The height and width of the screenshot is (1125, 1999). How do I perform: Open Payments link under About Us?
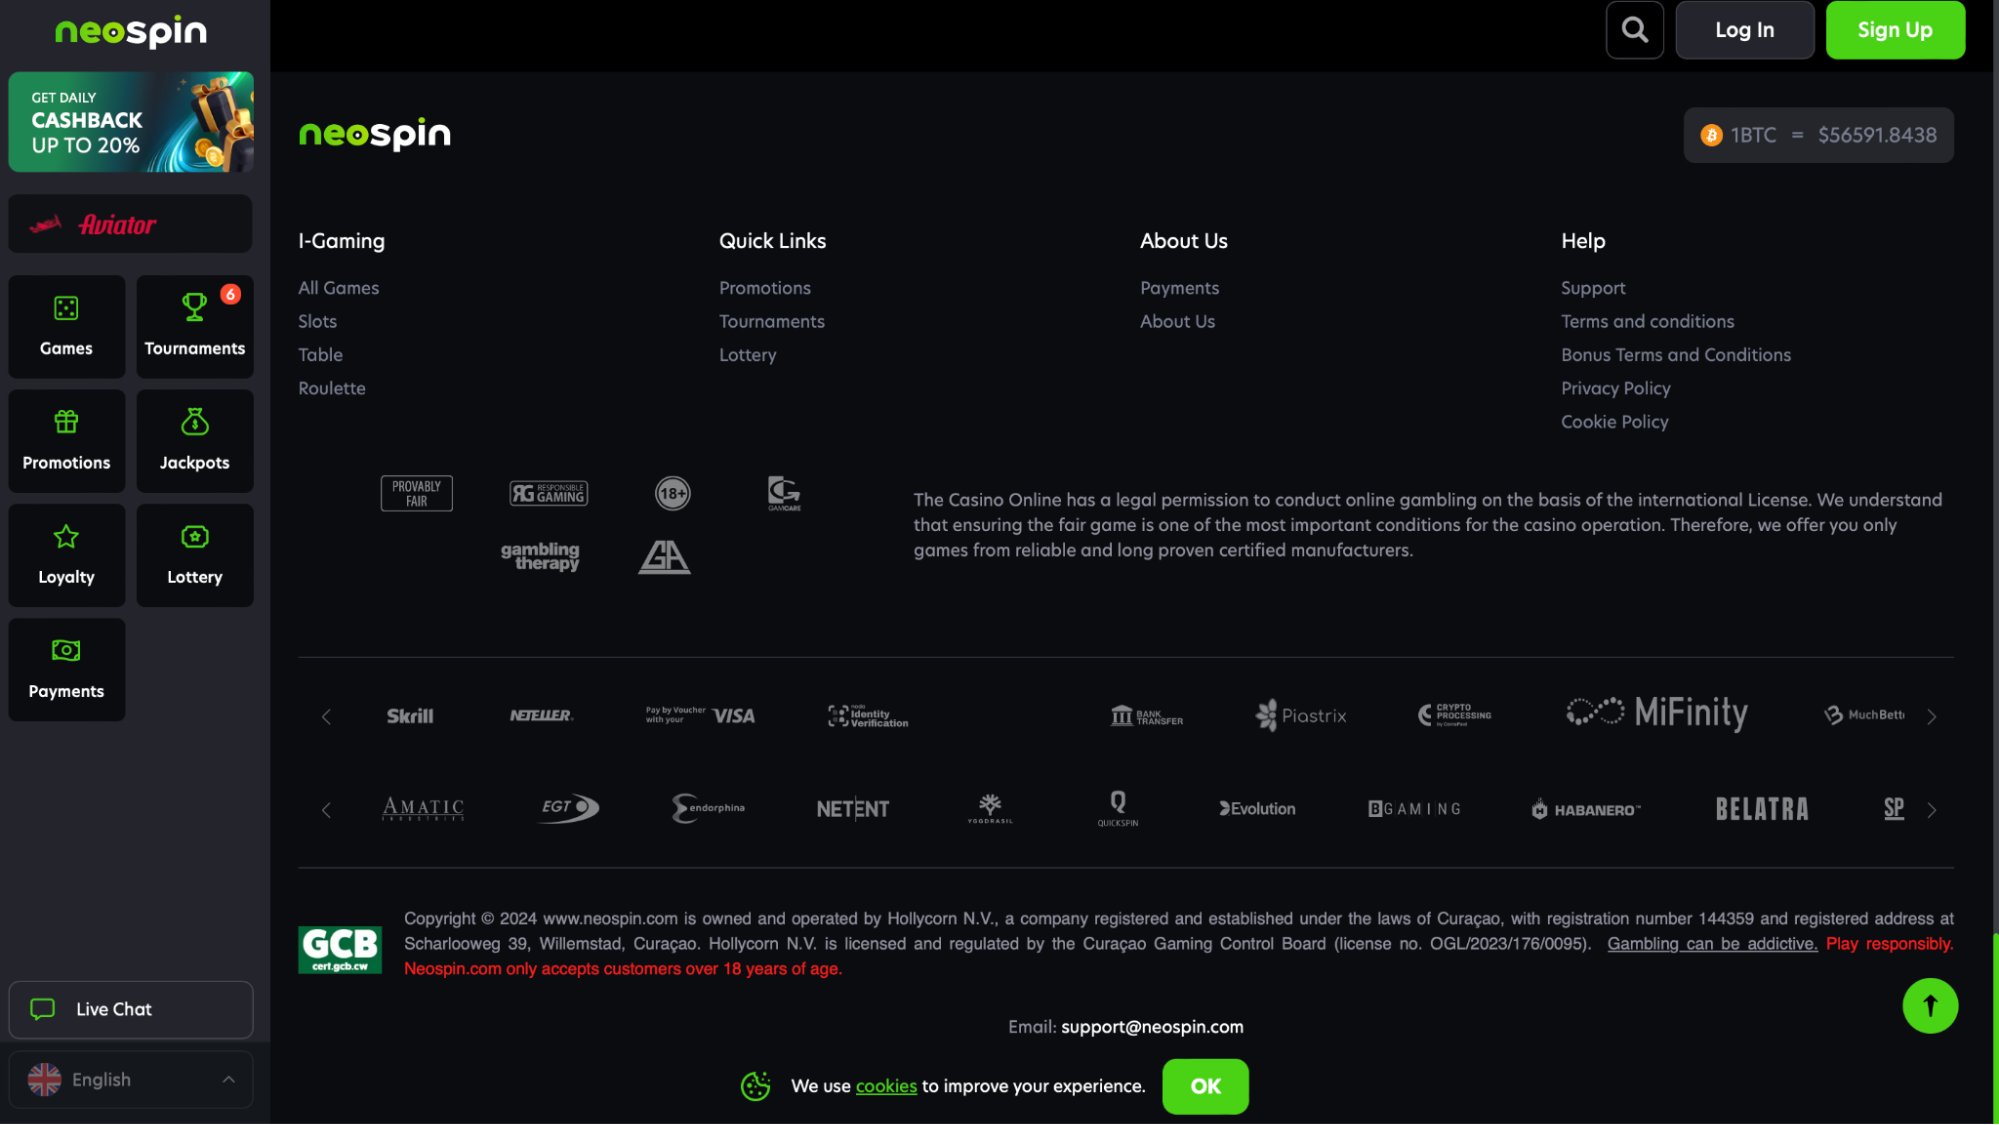pyautogui.click(x=1179, y=288)
